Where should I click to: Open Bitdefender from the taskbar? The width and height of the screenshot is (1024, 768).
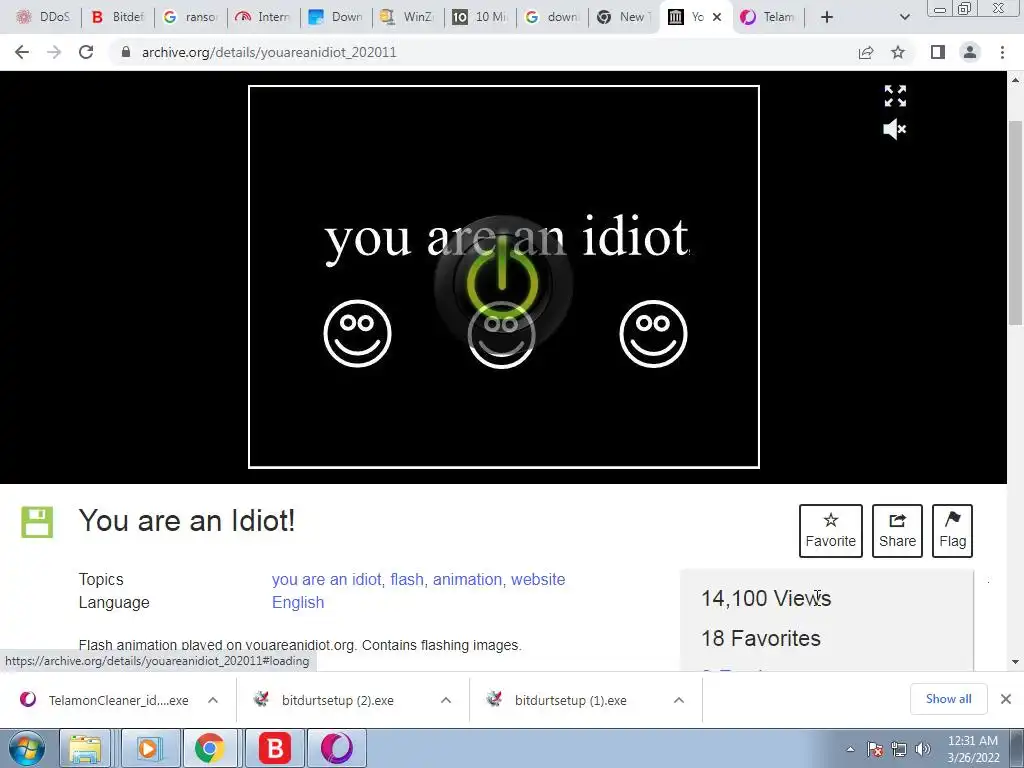[274, 748]
